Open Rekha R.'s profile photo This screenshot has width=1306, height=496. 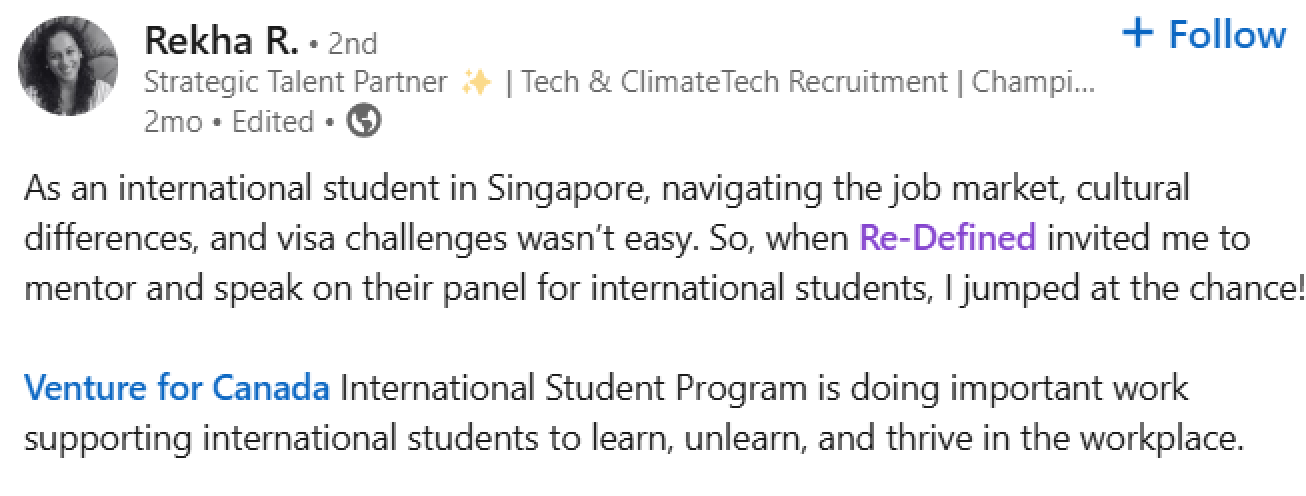click(68, 66)
